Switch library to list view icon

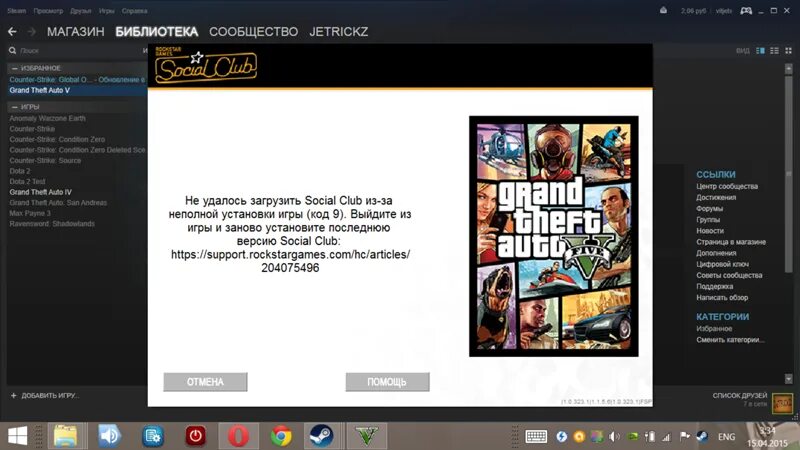774,51
